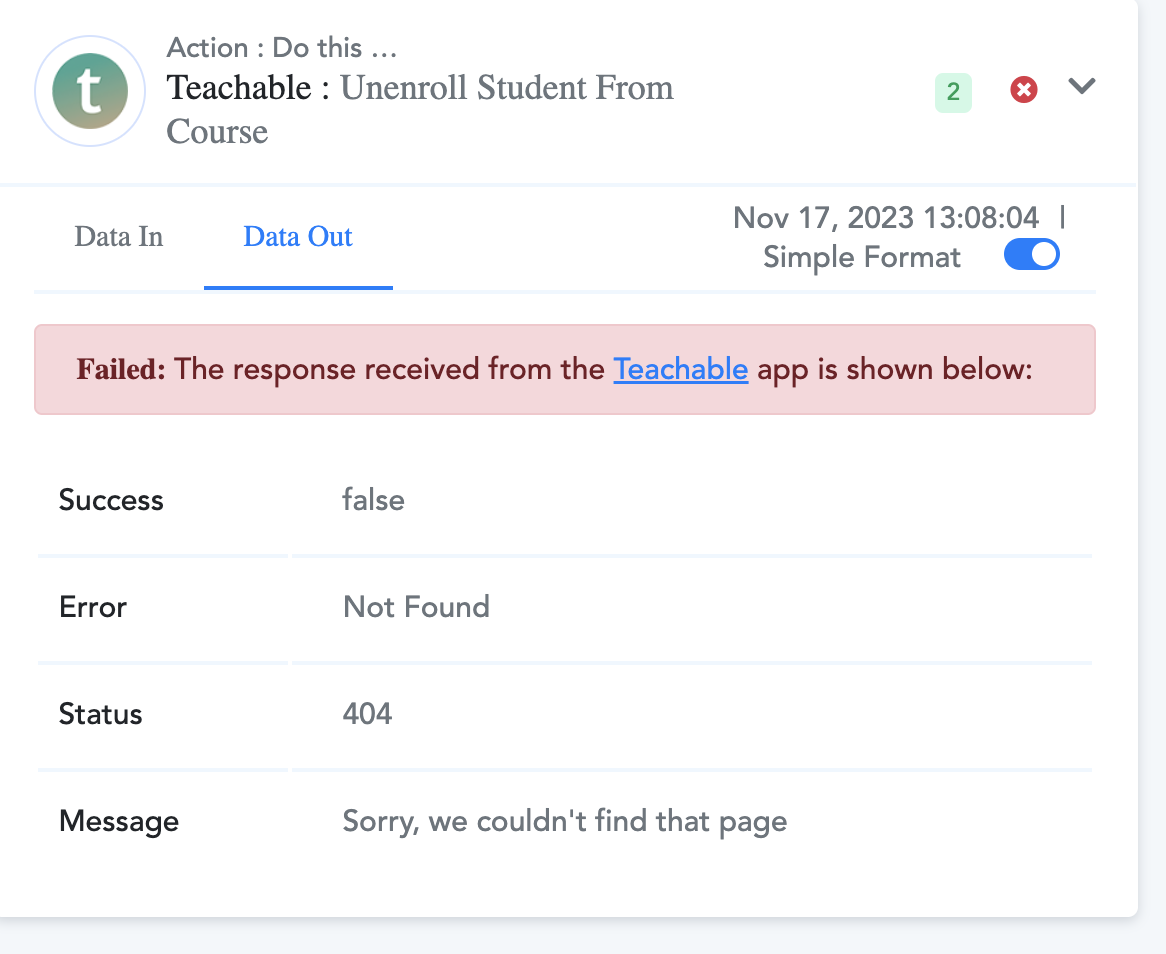Viewport: 1166px width, 954px height.
Task: Click the Sorry, we couldn't find that page message
Action: 564,822
